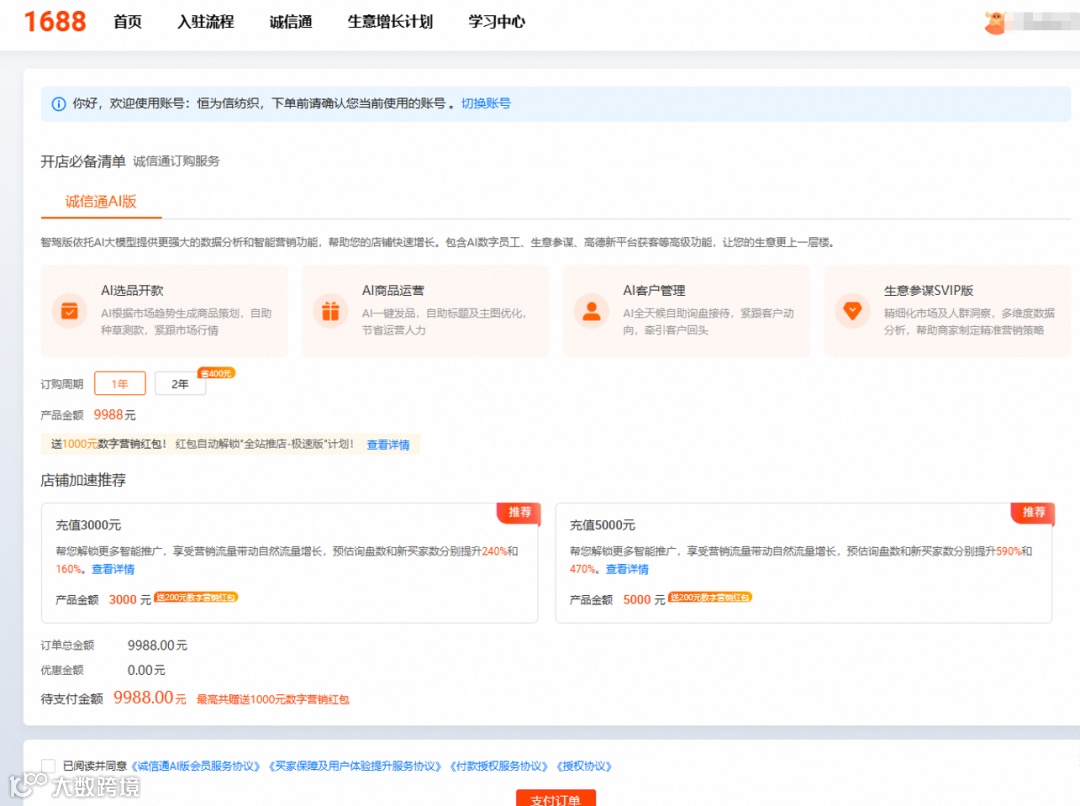Select the 诚信通AI版 tab
The image size is (1080, 806).
click(101, 201)
